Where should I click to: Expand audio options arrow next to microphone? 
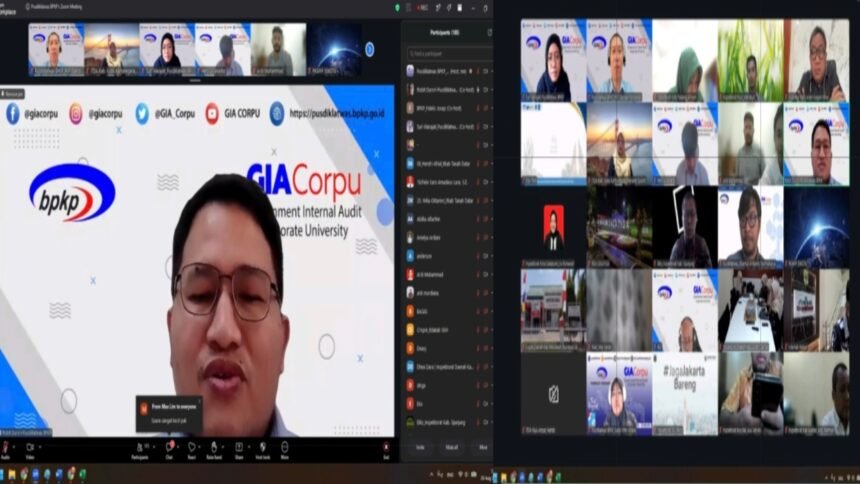[x=14, y=447]
